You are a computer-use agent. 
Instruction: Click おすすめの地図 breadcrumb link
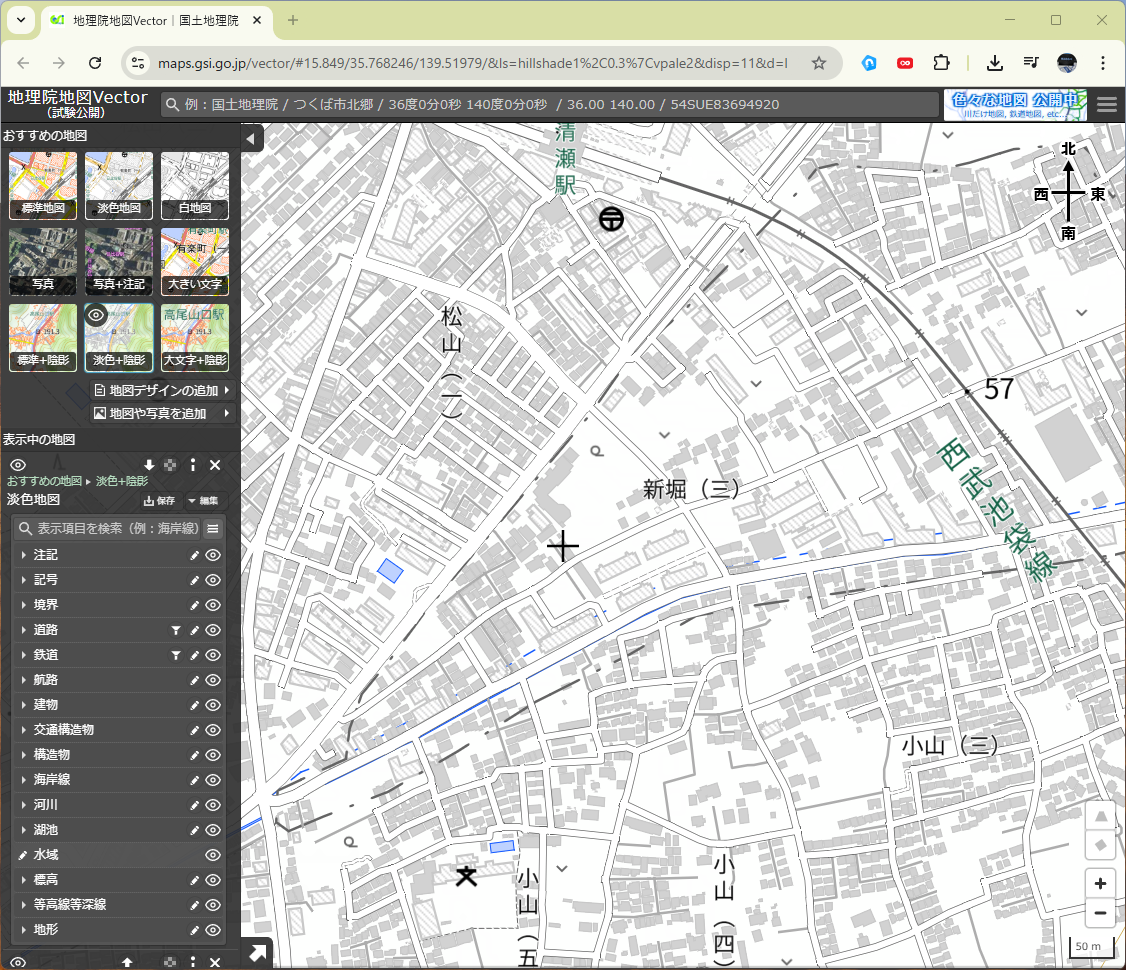(x=45, y=481)
